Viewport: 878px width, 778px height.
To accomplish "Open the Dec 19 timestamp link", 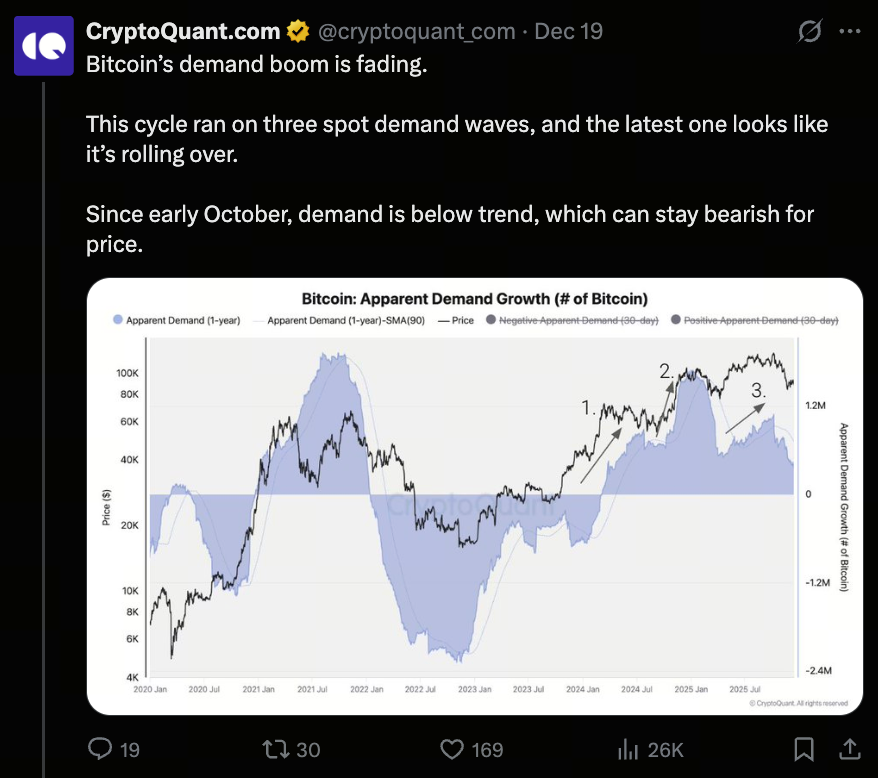I will coord(568,32).
